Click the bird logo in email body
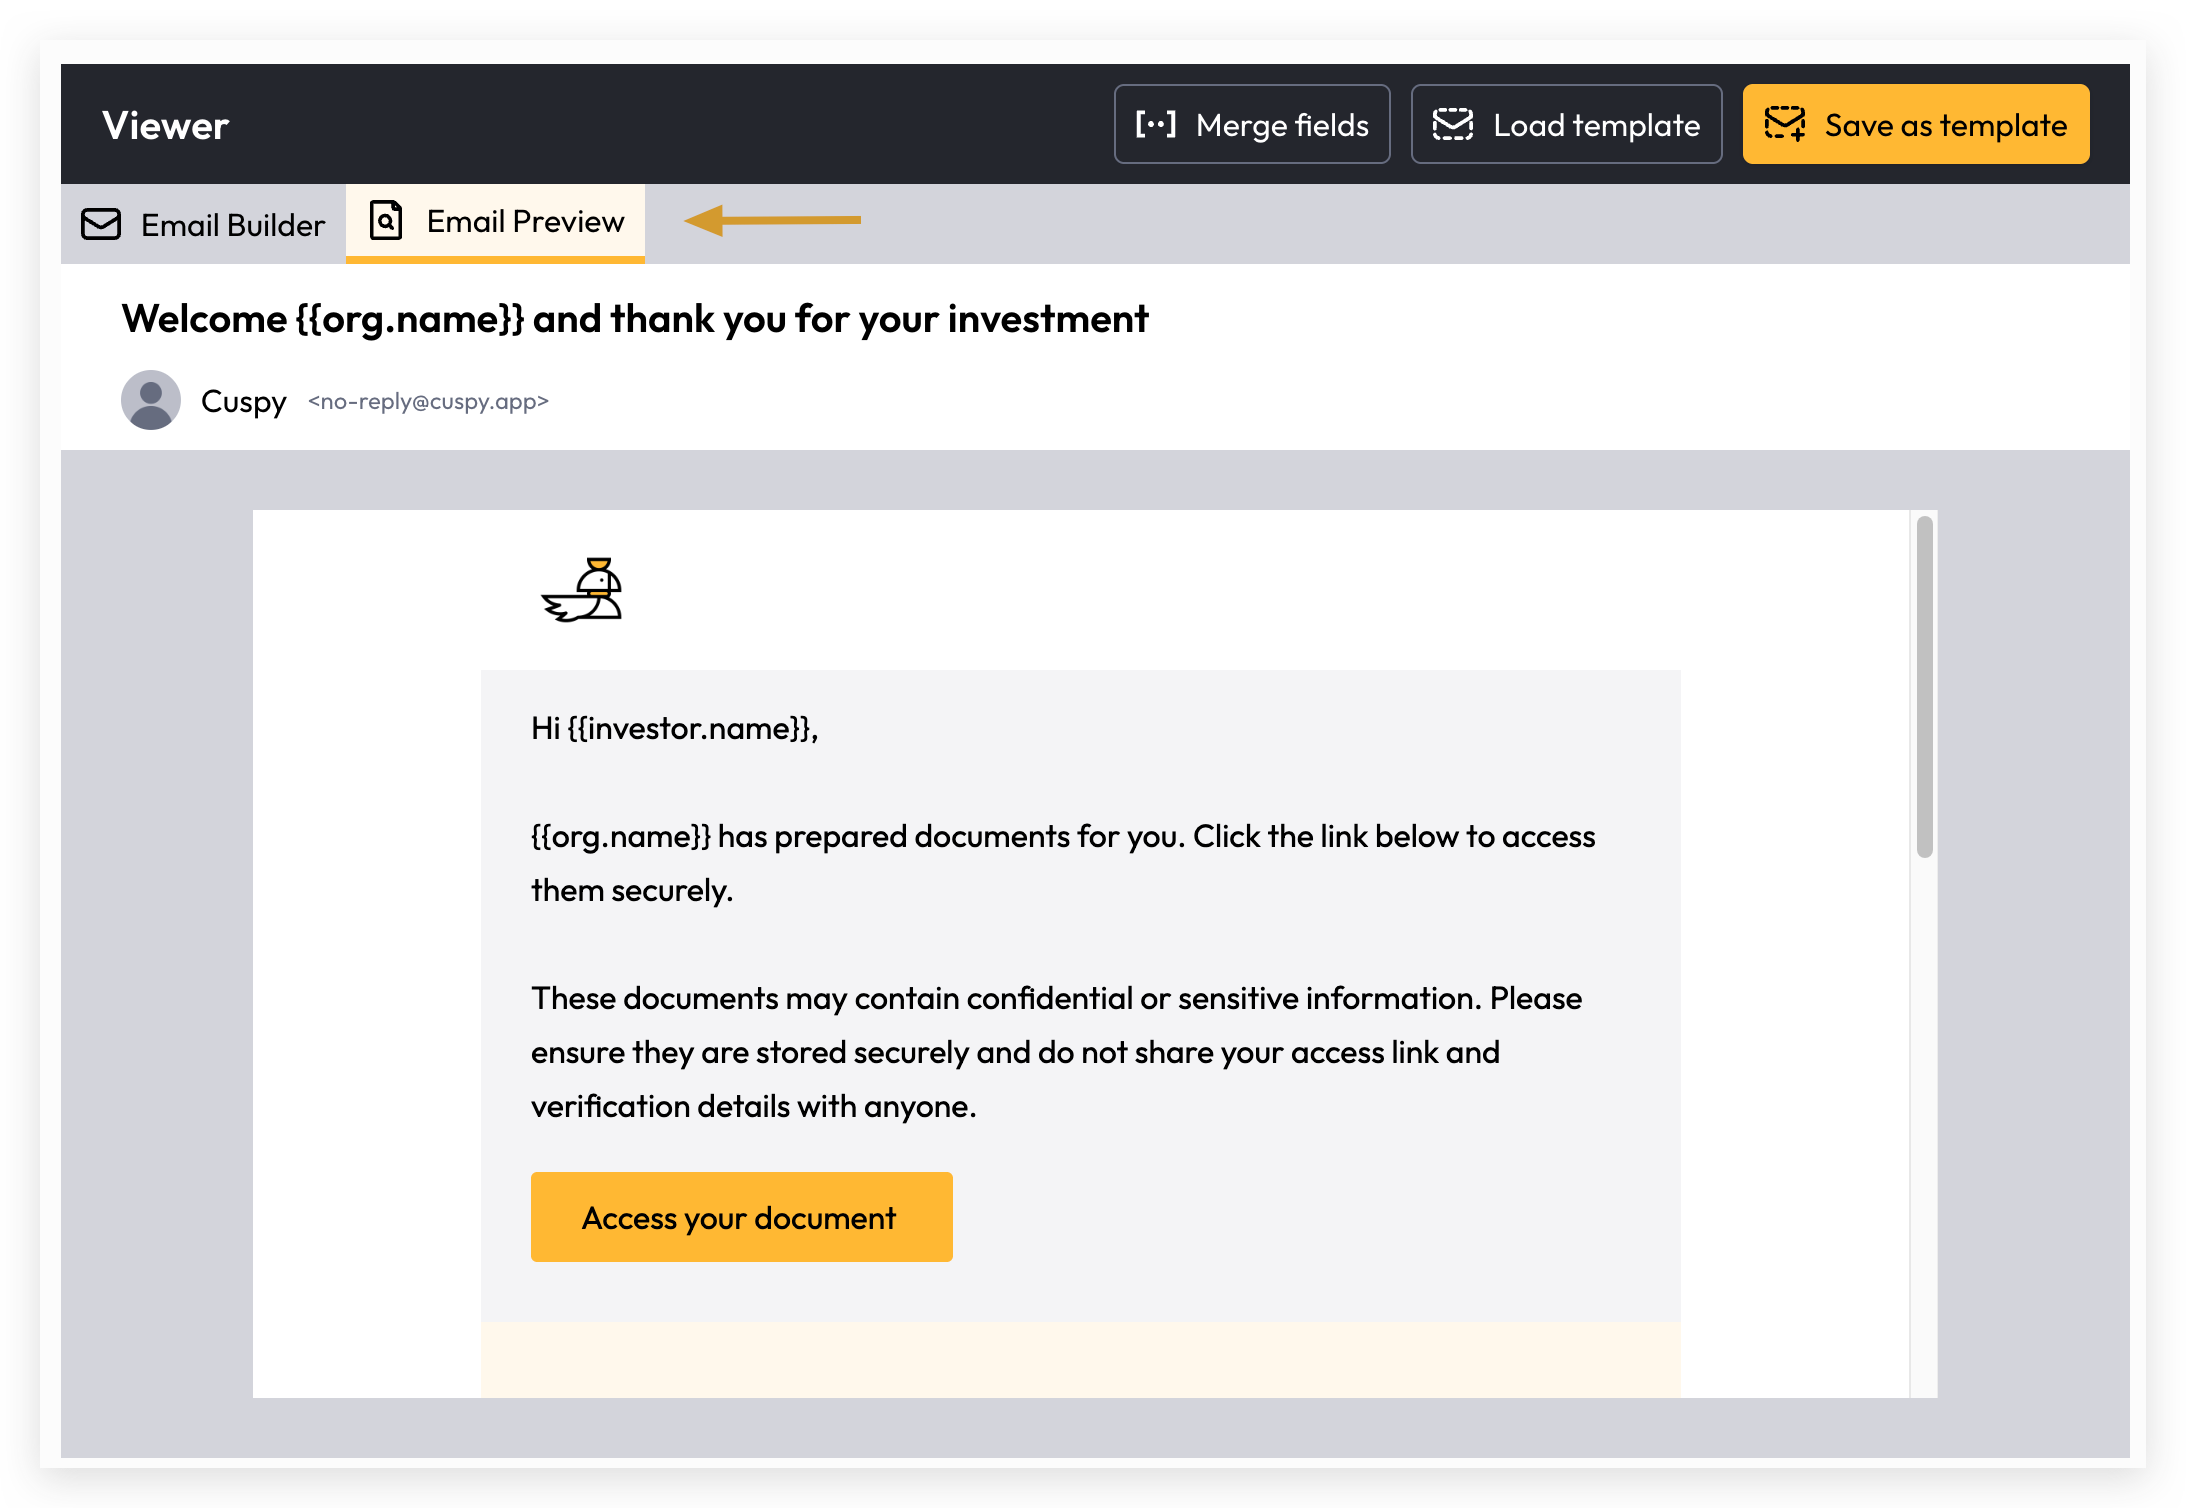Screen dimensions: 2186x1508 point(583,590)
